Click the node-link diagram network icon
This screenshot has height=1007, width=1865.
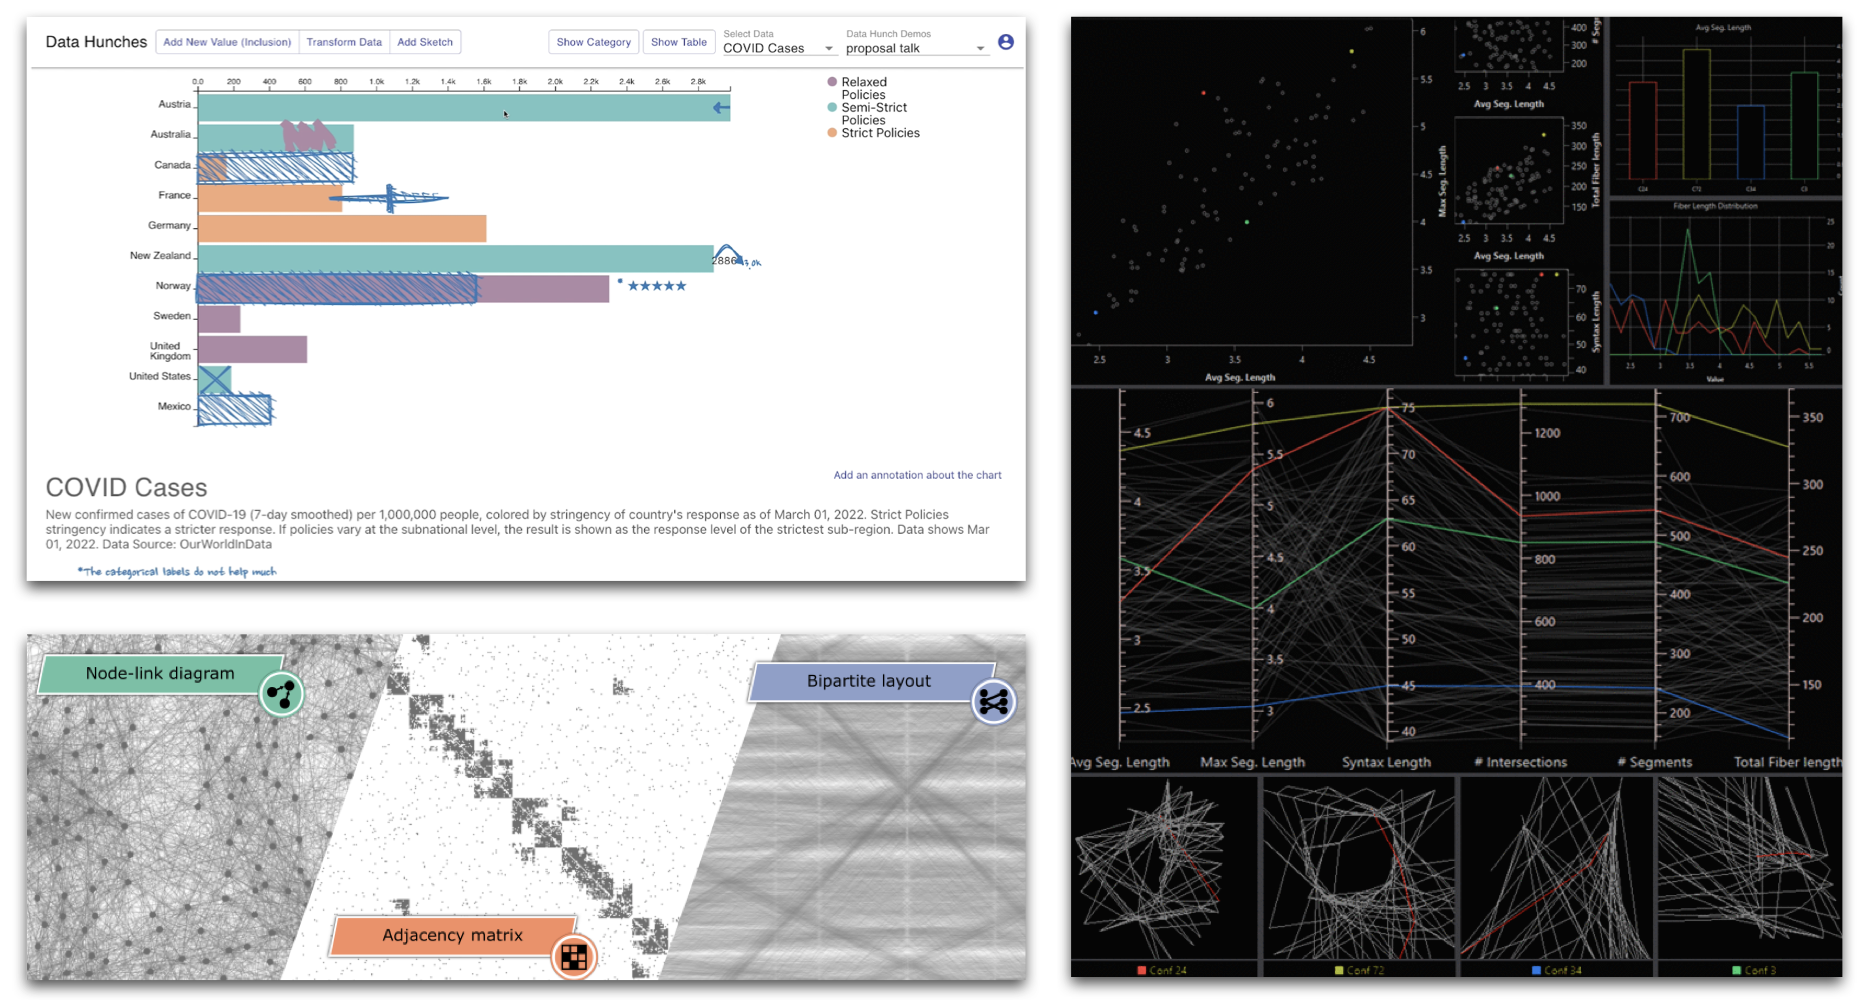point(282,694)
